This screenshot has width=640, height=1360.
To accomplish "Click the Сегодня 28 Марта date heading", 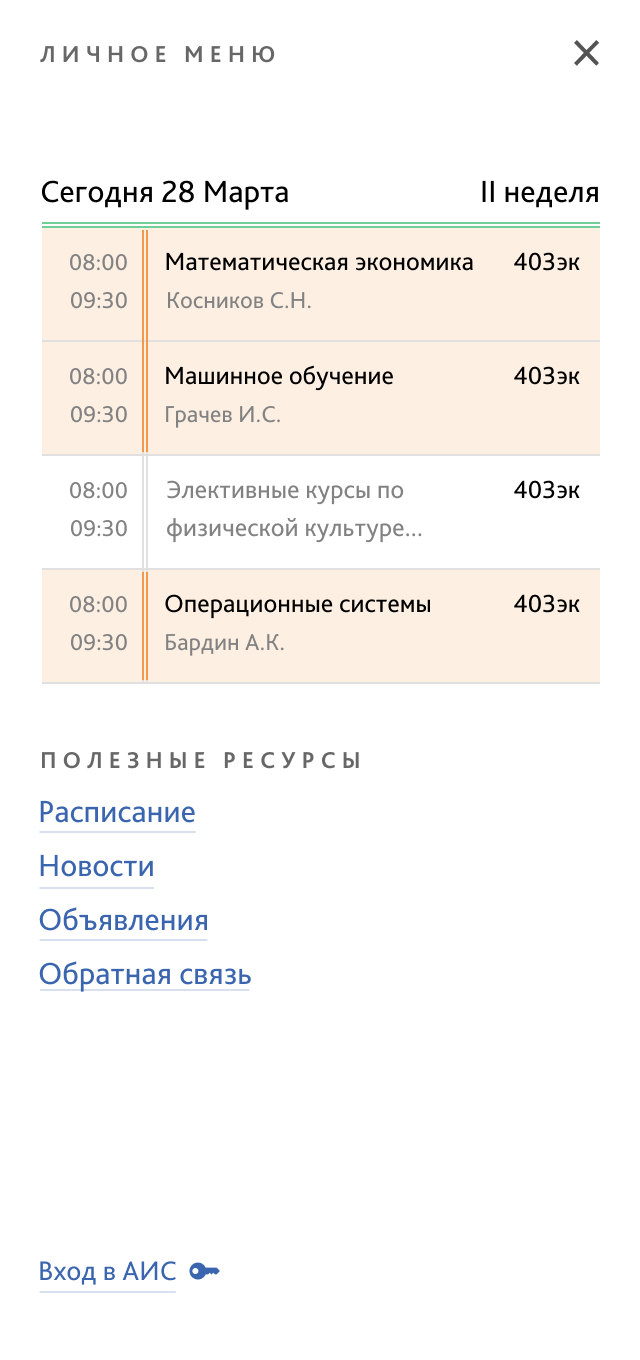I will tap(164, 192).
